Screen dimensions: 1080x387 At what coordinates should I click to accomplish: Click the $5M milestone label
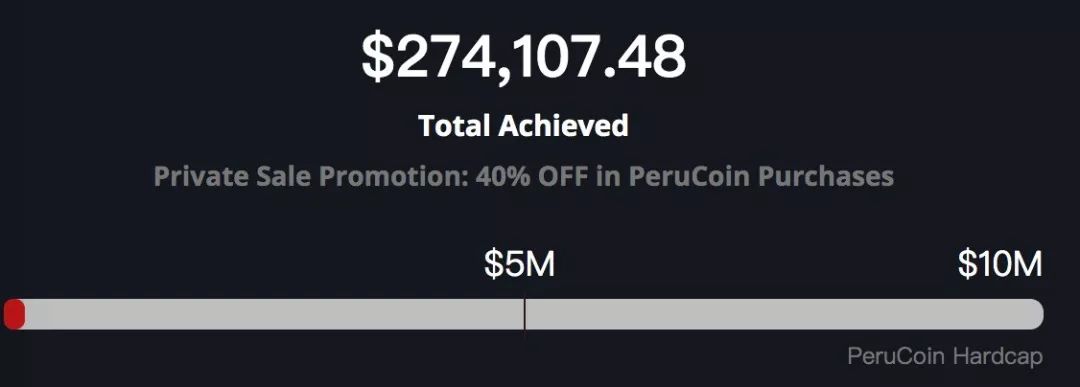tap(519, 264)
